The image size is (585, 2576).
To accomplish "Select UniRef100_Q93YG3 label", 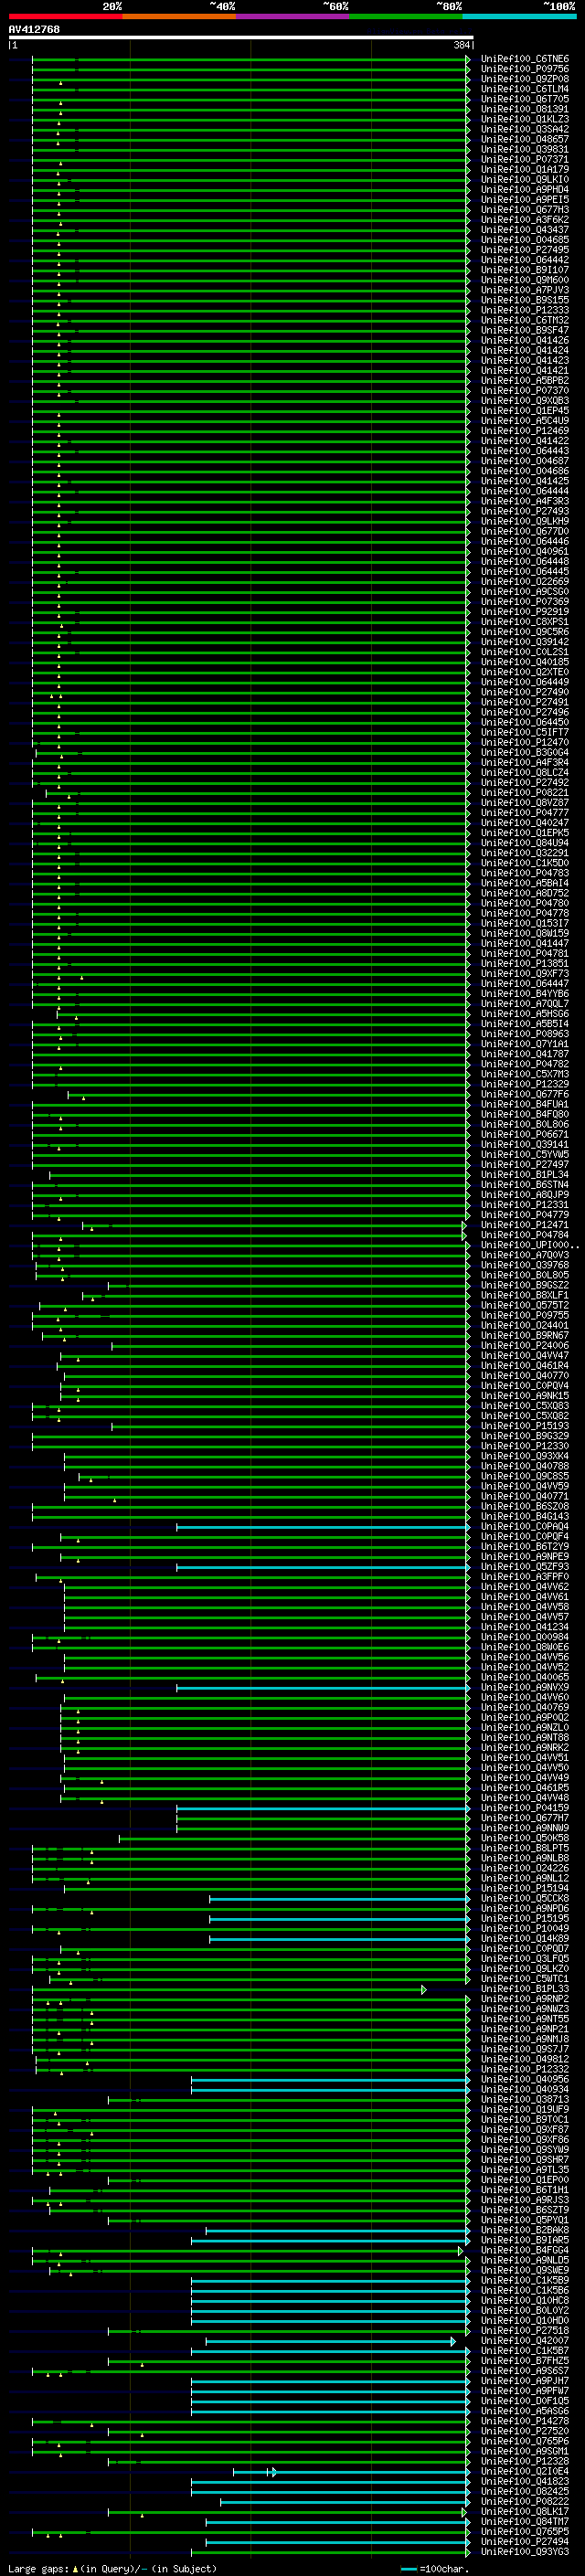I will tap(525, 2552).
